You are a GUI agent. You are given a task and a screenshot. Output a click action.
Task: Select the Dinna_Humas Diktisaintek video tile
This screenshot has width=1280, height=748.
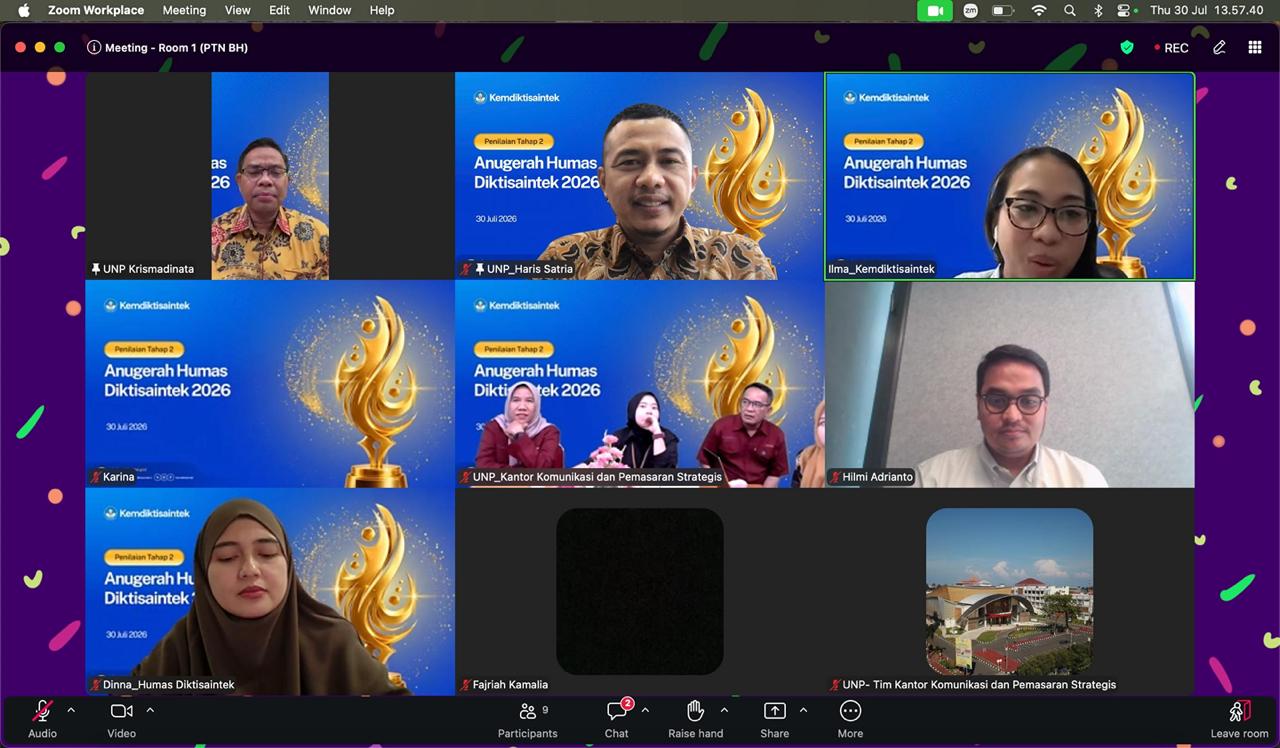point(270,592)
